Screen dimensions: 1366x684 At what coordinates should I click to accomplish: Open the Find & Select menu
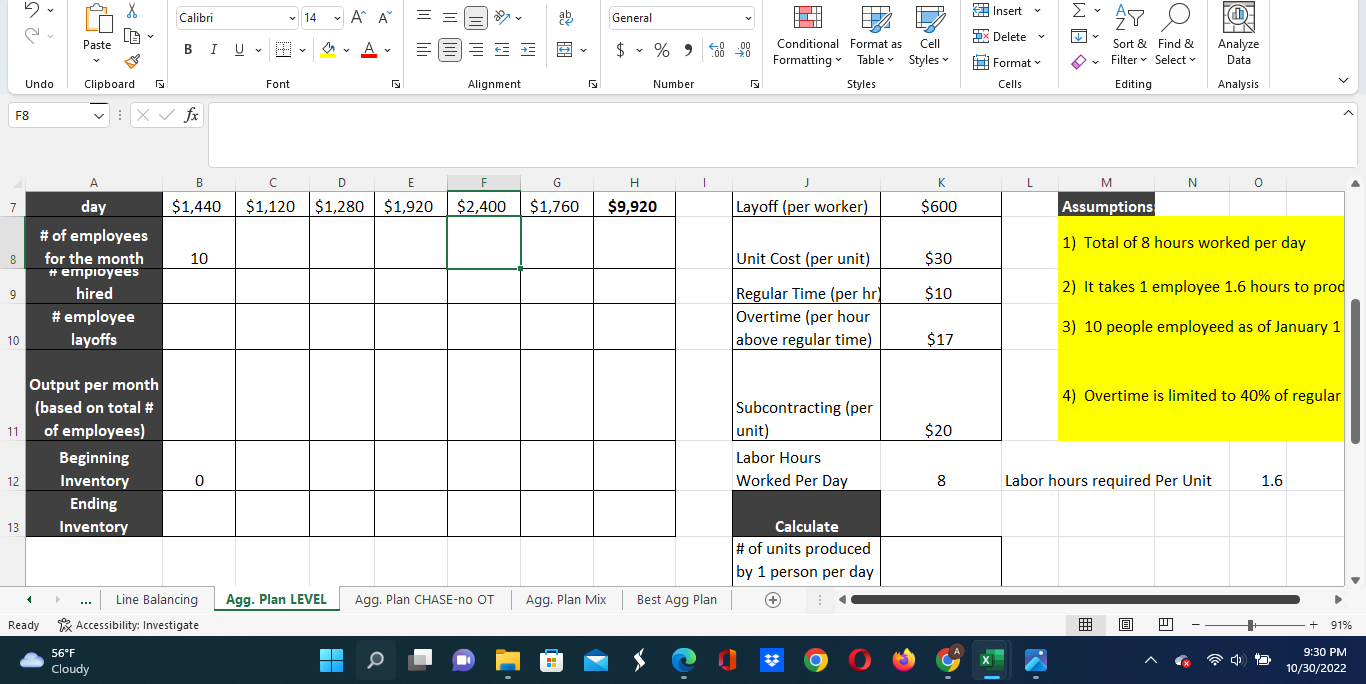[x=1175, y=36]
